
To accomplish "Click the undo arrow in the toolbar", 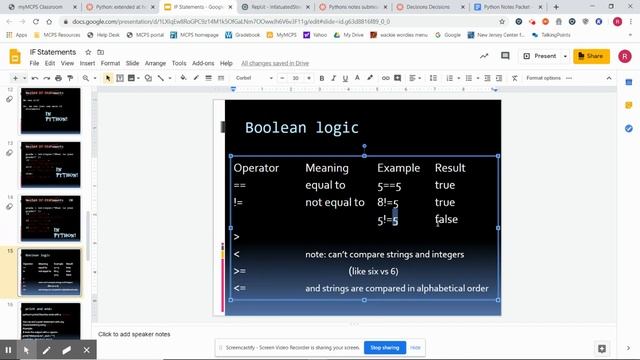I will (x=35, y=78).
